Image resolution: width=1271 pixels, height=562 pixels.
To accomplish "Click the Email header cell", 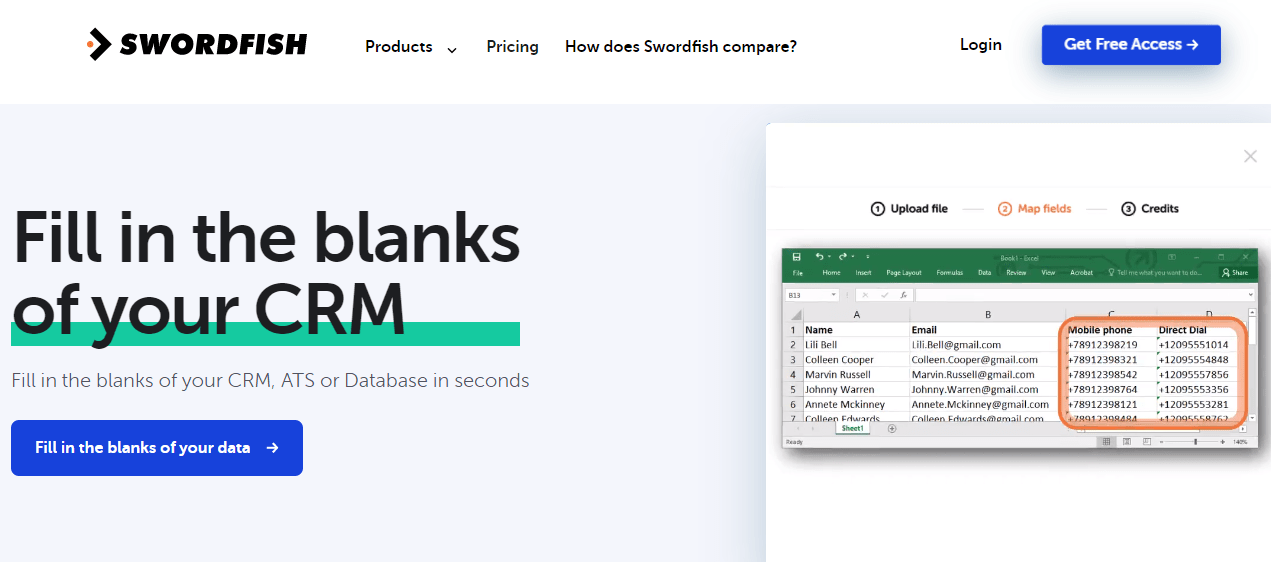I will [x=987, y=330].
